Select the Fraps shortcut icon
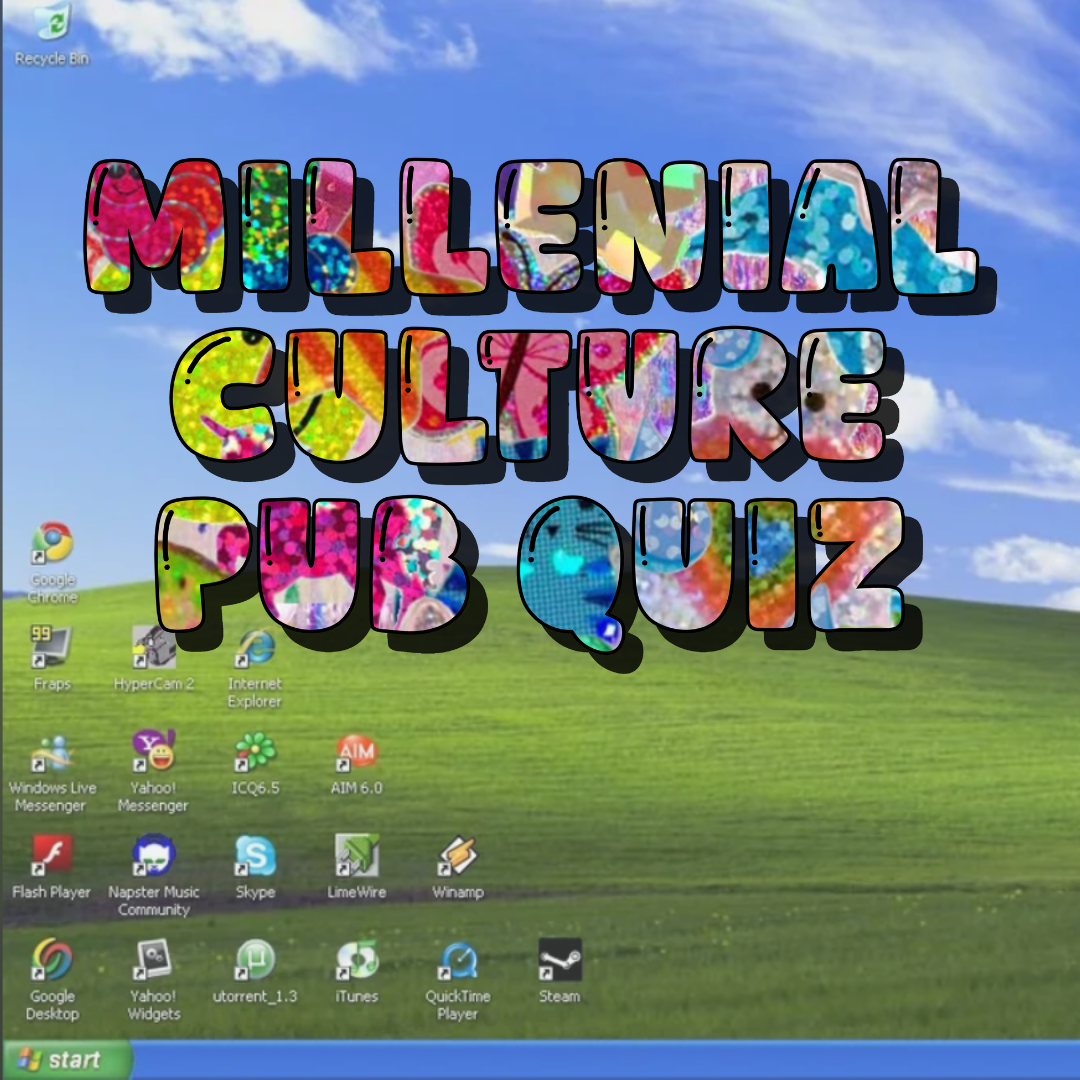This screenshot has width=1080, height=1080. click(52, 648)
